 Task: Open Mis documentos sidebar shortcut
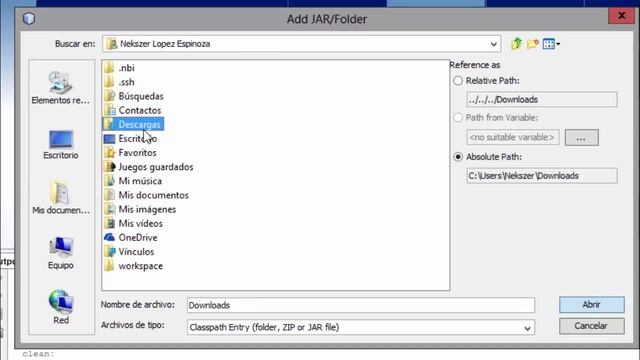click(x=60, y=198)
